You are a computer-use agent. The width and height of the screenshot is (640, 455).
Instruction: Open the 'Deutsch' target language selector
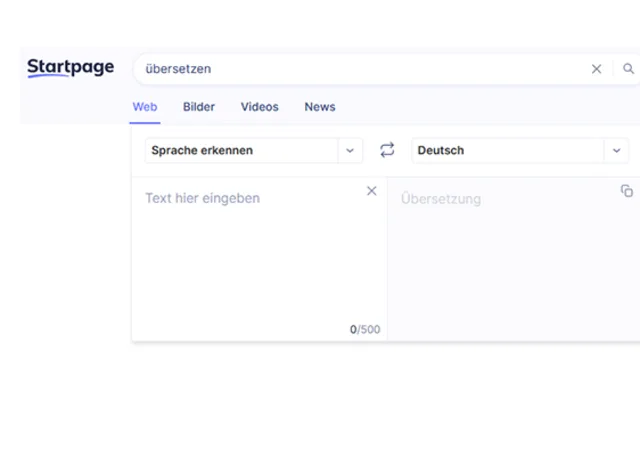click(x=507, y=151)
